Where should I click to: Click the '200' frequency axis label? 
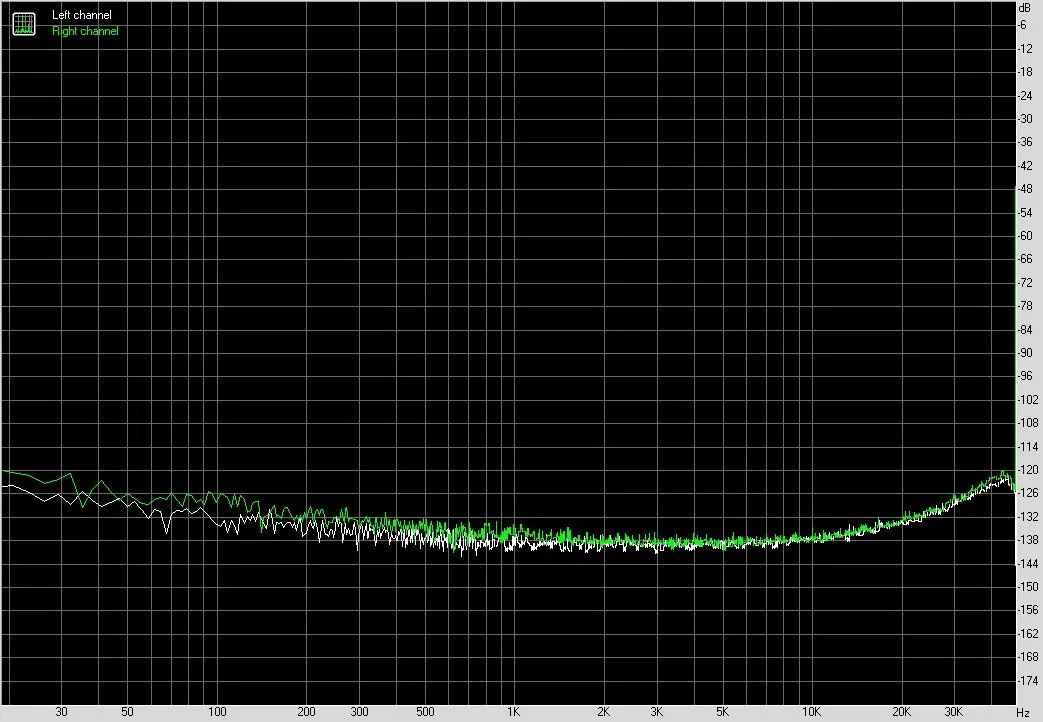click(306, 712)
